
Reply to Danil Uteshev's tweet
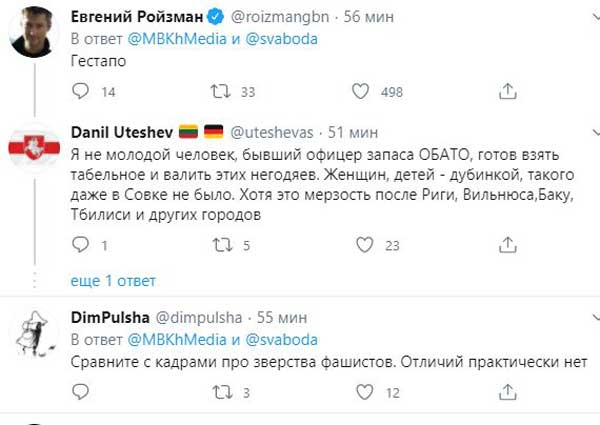click(82, 244)
